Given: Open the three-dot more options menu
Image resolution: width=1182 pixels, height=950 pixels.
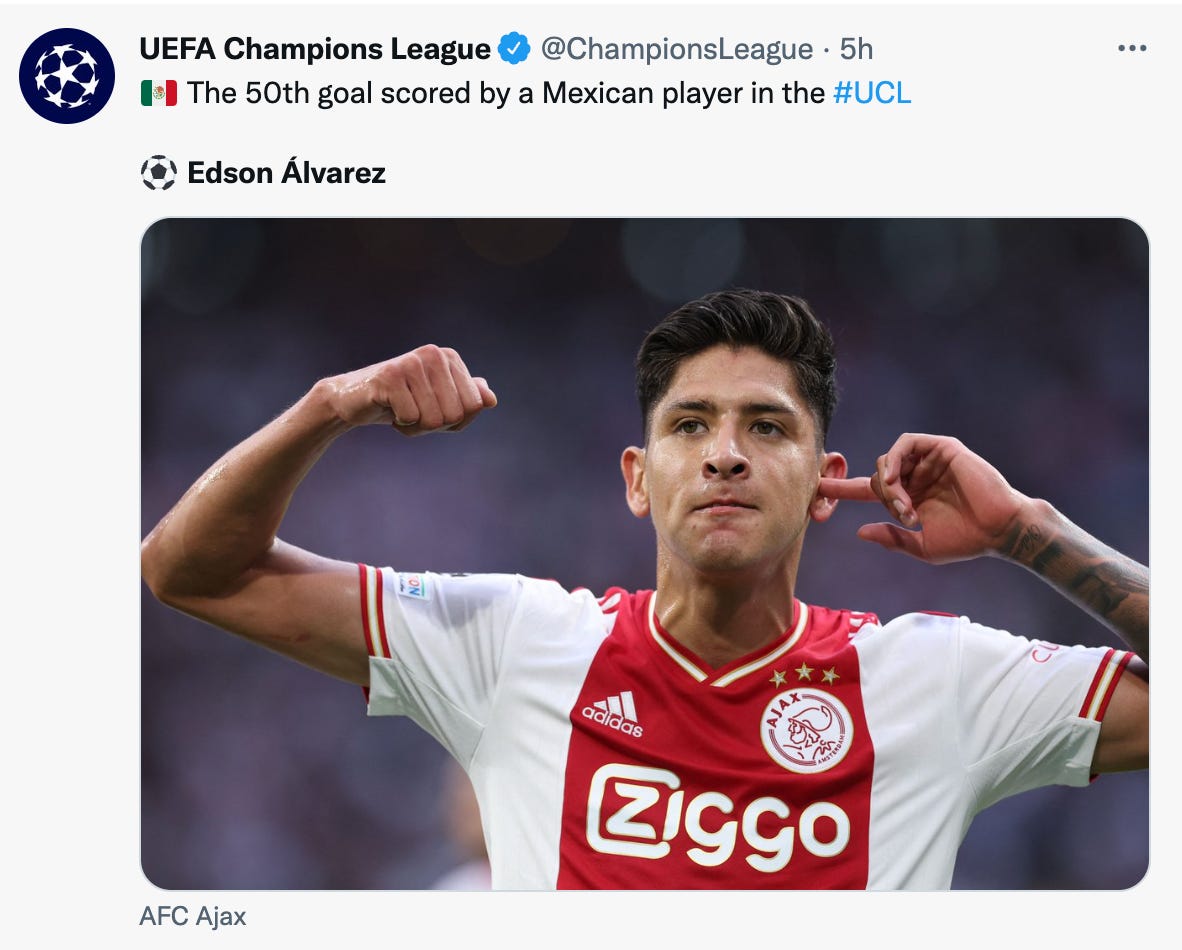Looking at the screenshot, I should coord(1131,48).
